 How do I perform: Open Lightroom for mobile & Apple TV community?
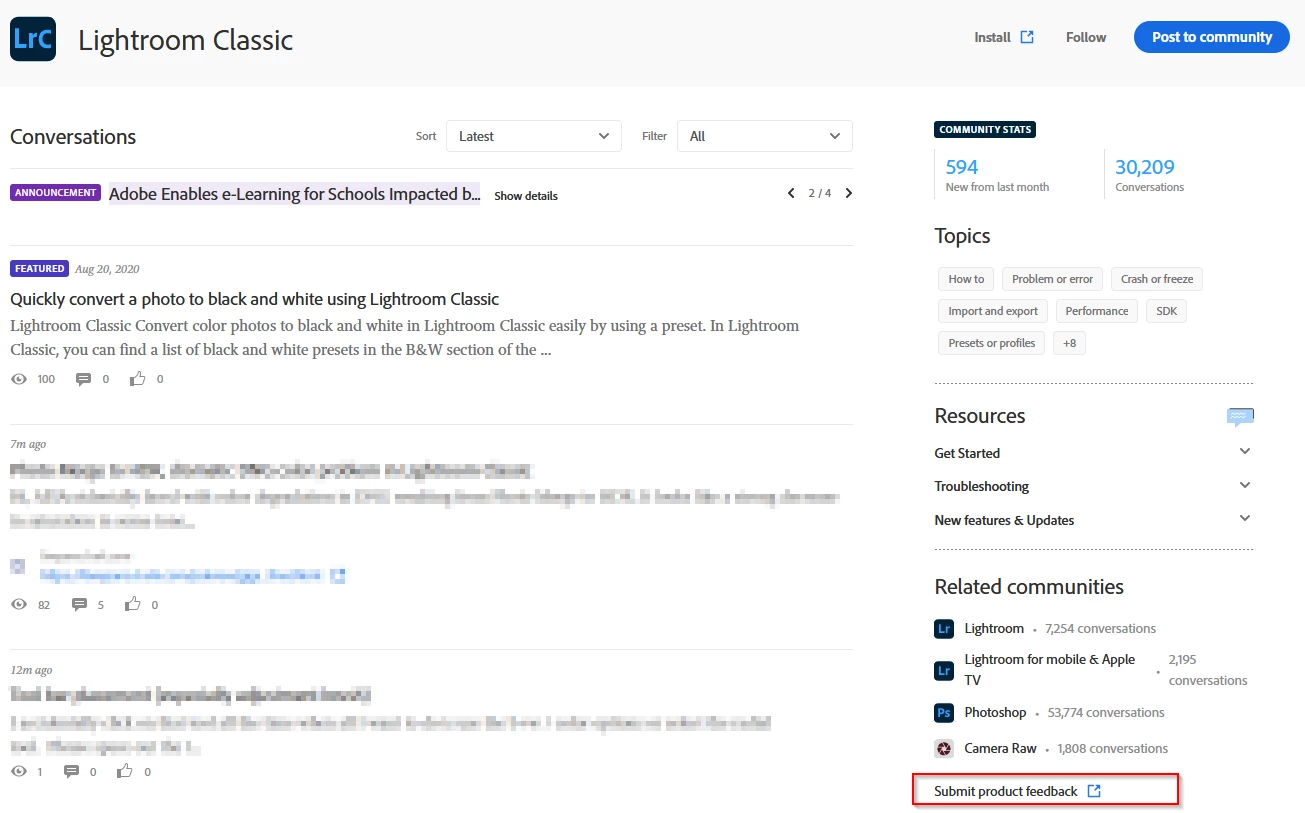point(1050,670)
